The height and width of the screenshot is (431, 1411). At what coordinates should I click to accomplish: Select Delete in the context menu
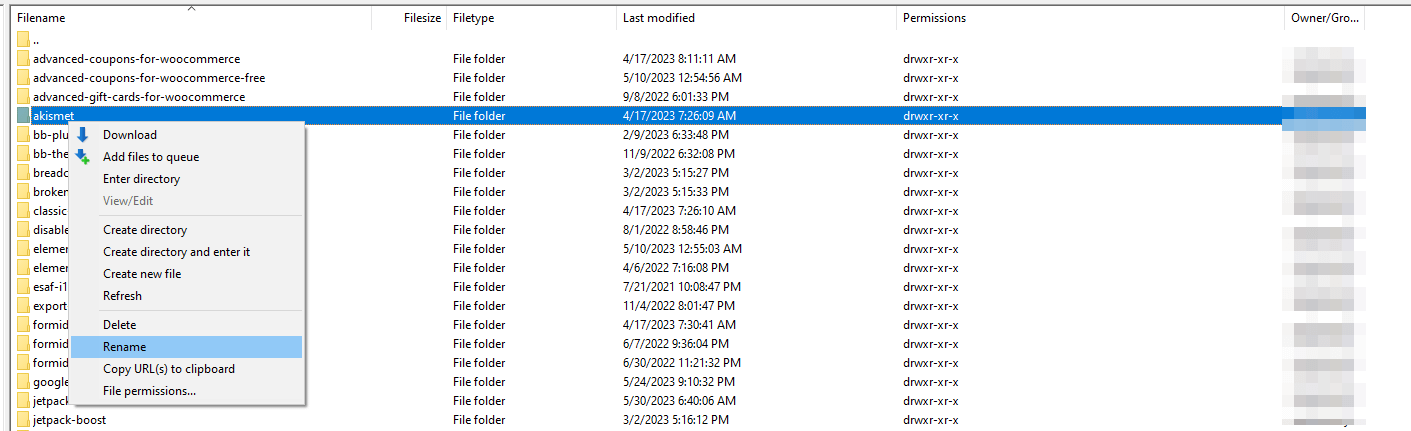[x=120, y=325]
